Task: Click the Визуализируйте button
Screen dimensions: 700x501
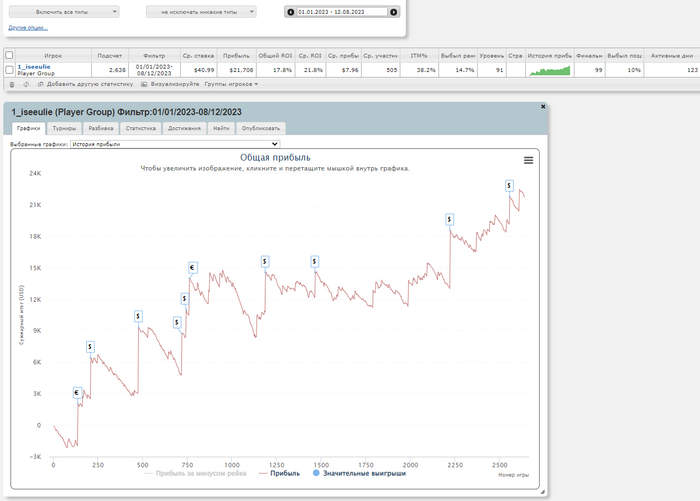Action: click(175, 84)
